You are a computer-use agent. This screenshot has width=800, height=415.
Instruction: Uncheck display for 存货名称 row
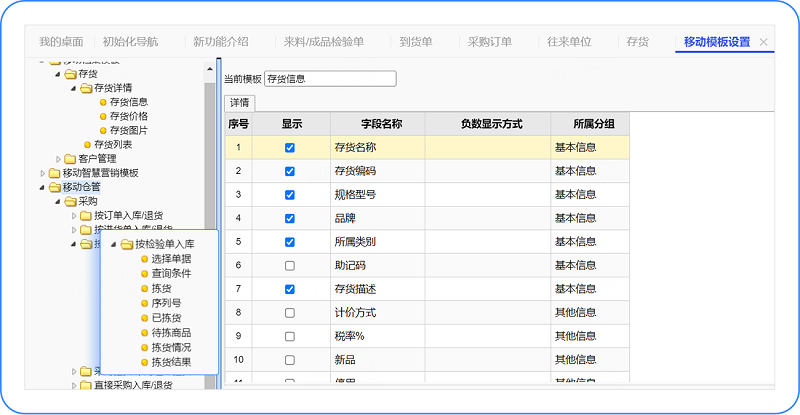290,148
